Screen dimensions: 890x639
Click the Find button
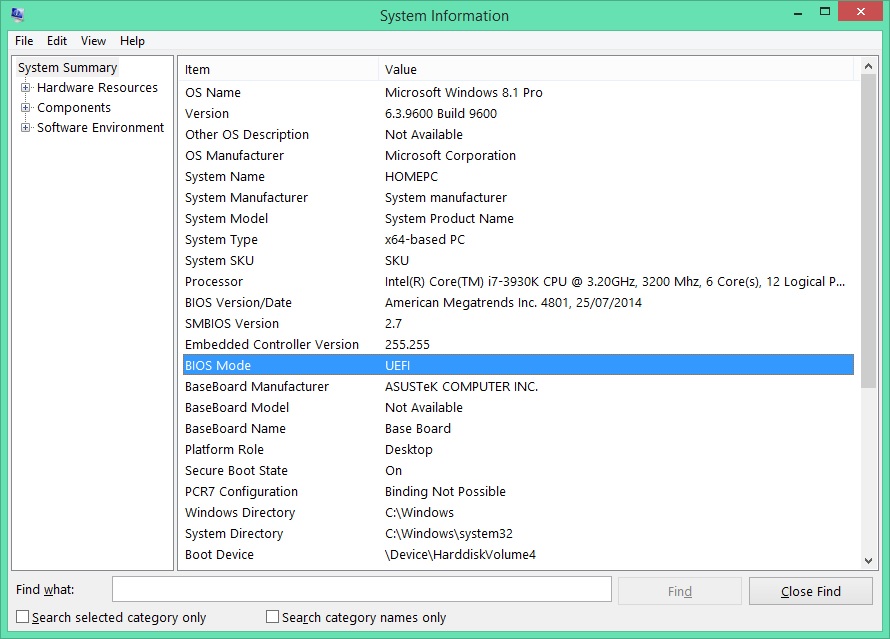click(x=679, y=591)
